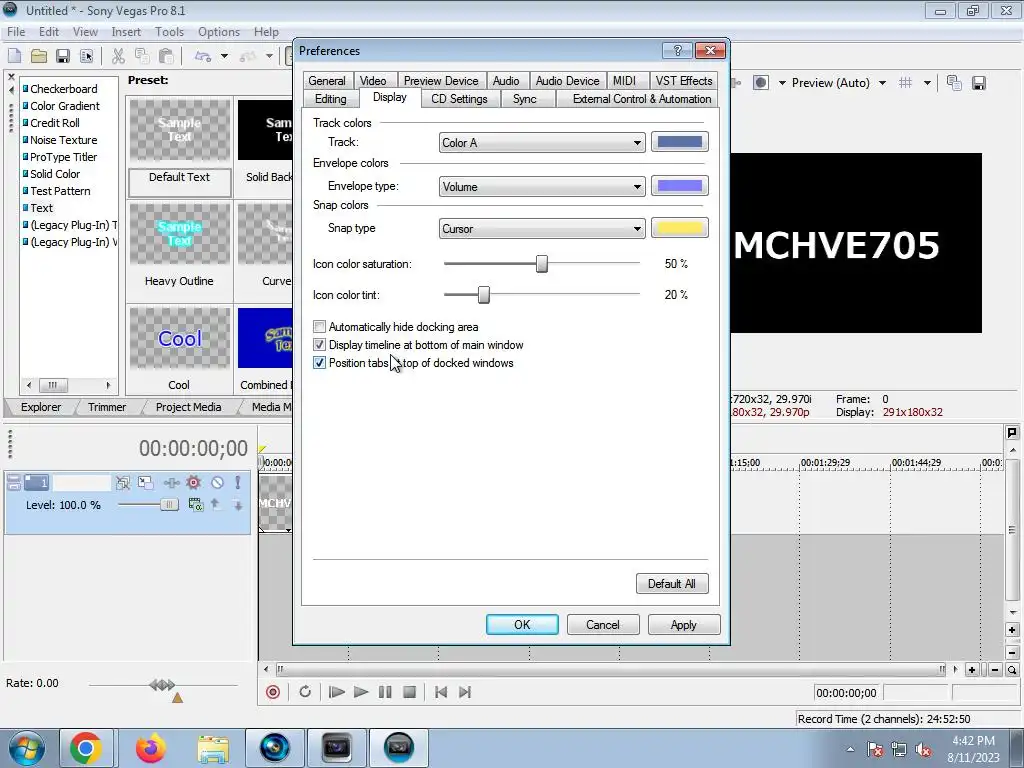Enable Automatically hide docking area checkbox
Viewport: 1024px width, 768px height.
(x=319, y=327)
